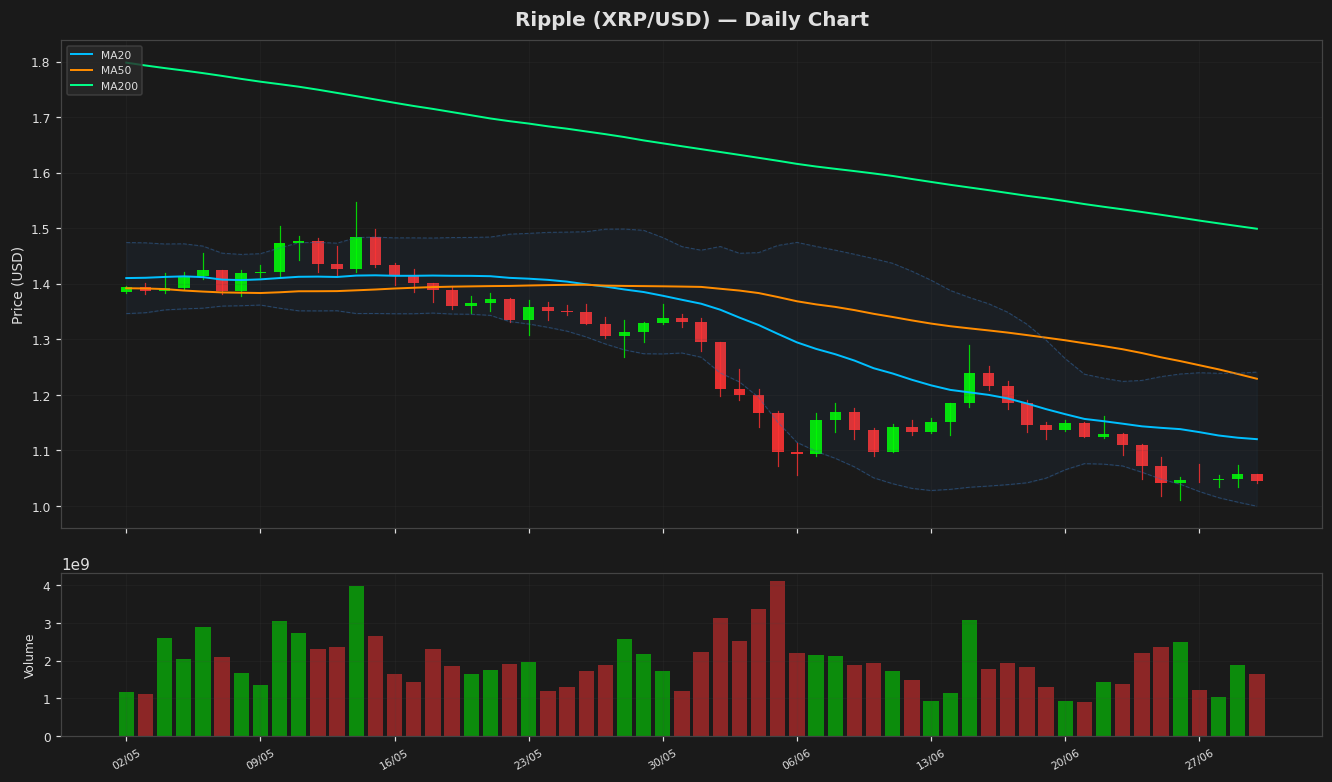Click the volume tick label 1

[46, 699]
